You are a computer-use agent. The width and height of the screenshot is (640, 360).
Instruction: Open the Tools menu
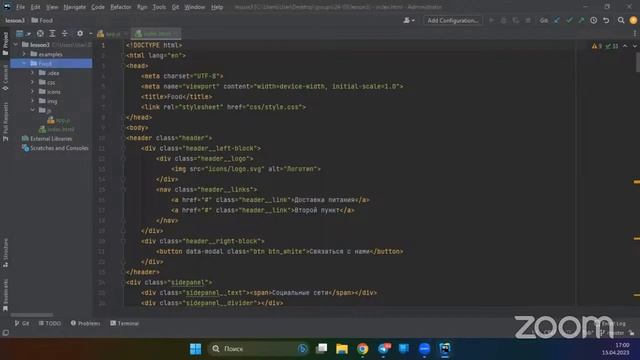click(159, 7)
